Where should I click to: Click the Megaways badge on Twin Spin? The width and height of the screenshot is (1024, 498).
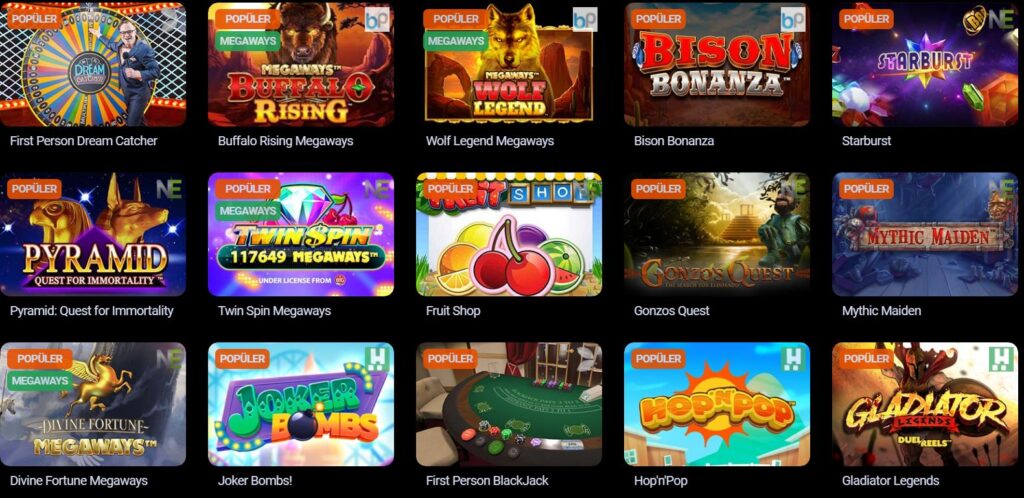click(x=248, y=211)
